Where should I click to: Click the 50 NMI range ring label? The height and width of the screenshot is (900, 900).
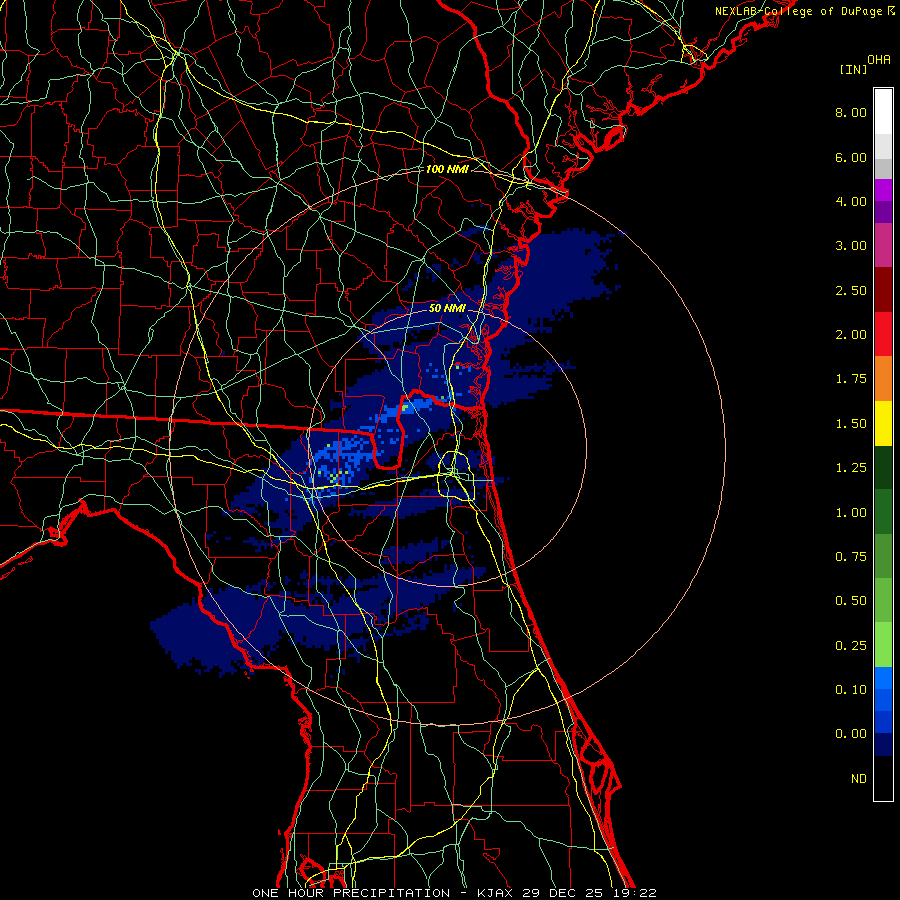(x=447, y=308)
